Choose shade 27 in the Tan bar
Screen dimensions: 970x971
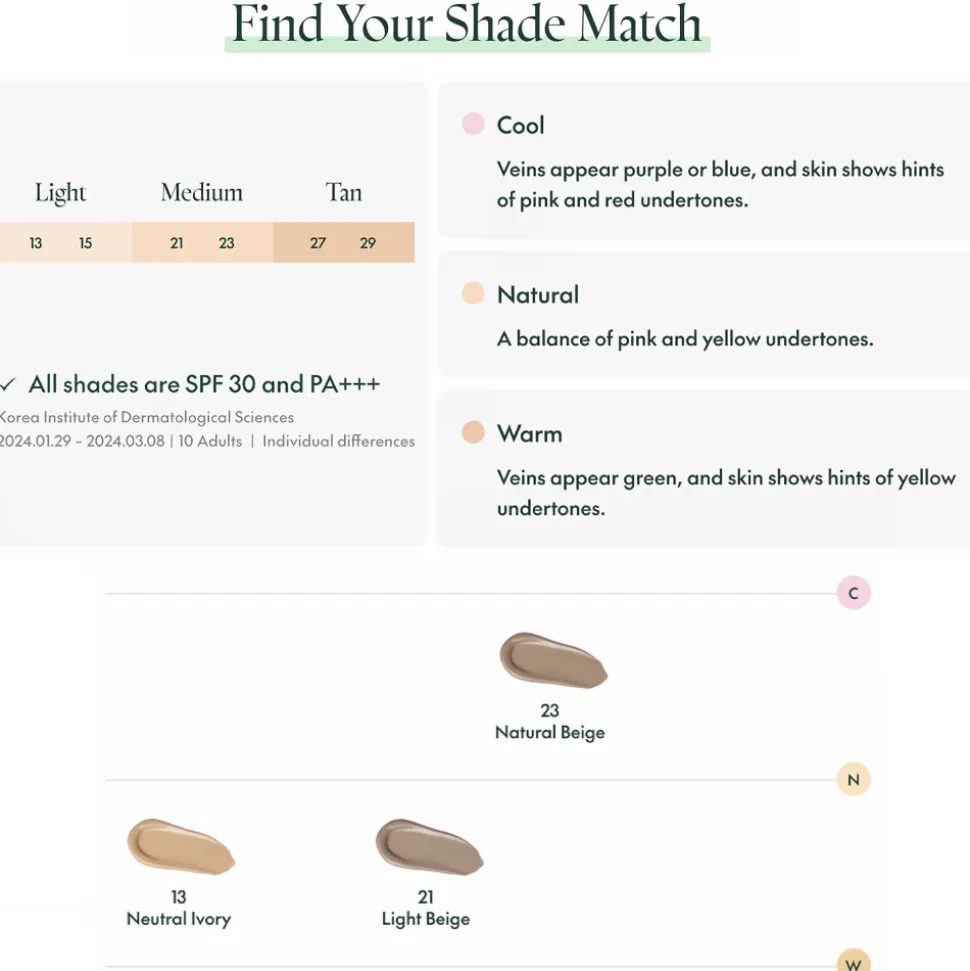pos(318,243)
